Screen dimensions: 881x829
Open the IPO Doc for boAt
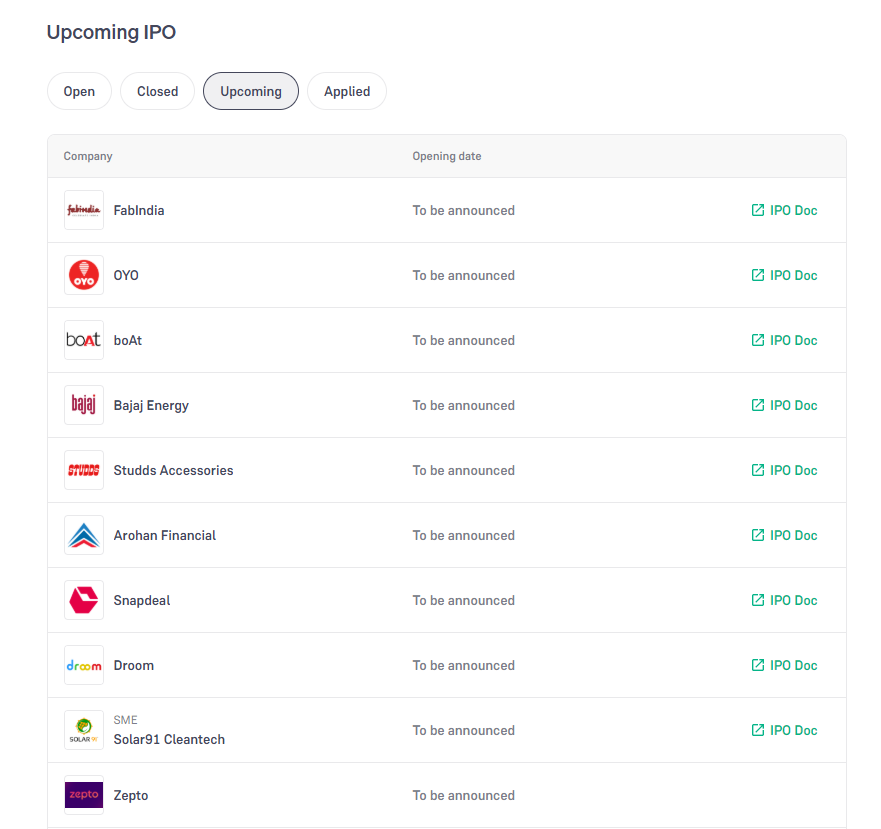click(x=784, y=340)
